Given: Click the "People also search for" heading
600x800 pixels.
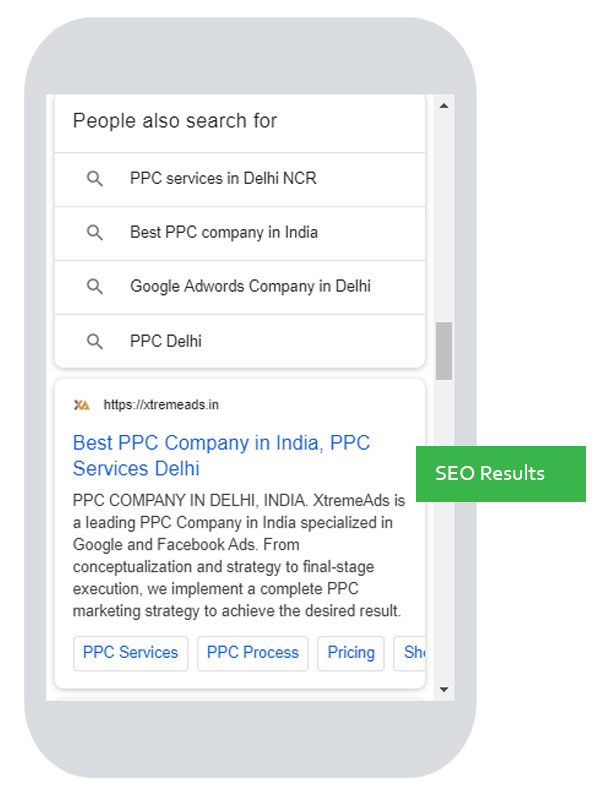Looking at the screenshot, I should pos(173,120).
